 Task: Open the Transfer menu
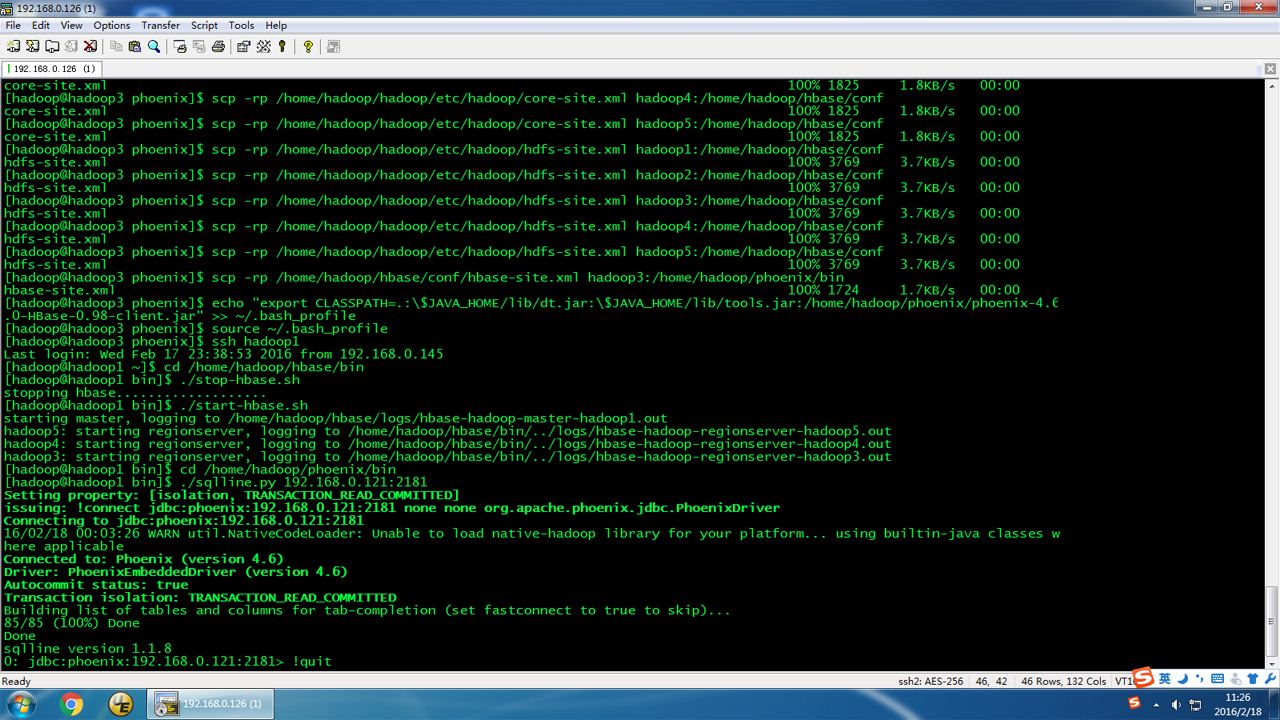point(161,25)
